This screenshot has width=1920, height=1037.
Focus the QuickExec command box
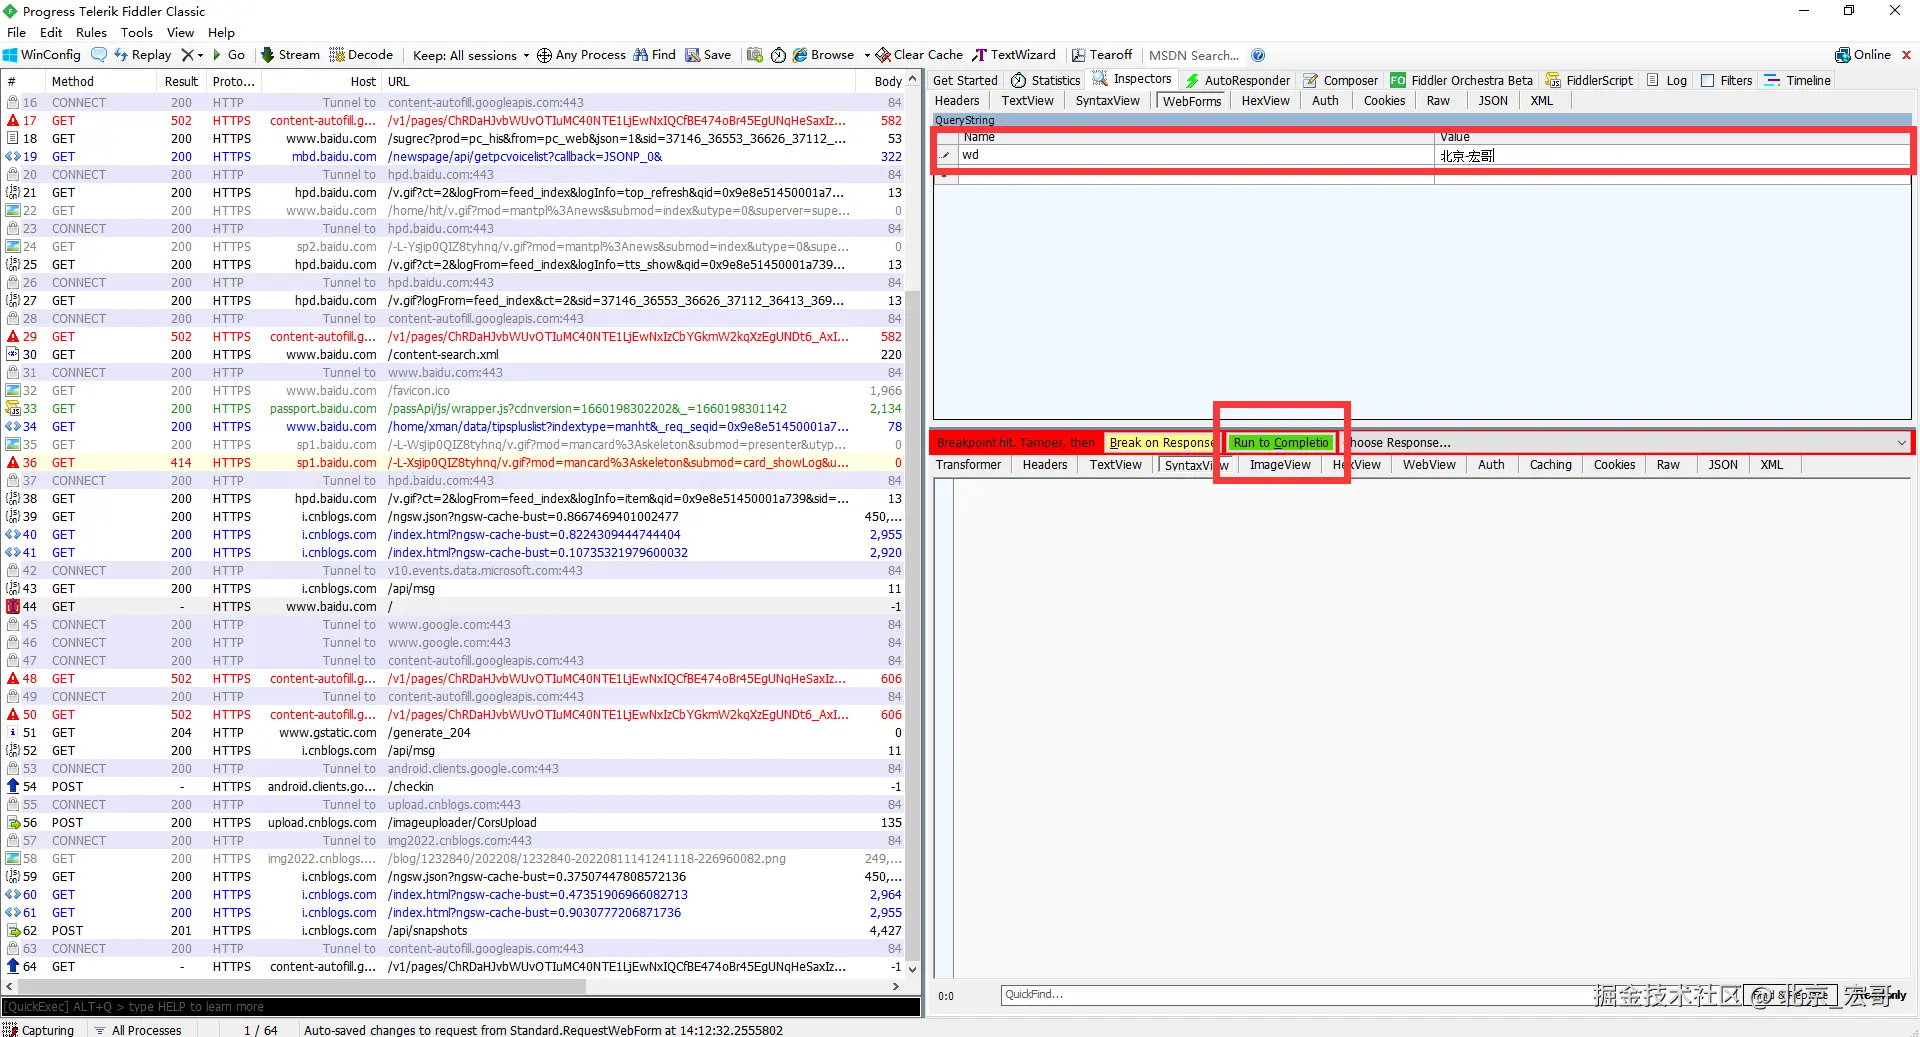[x=461, y=1007]
